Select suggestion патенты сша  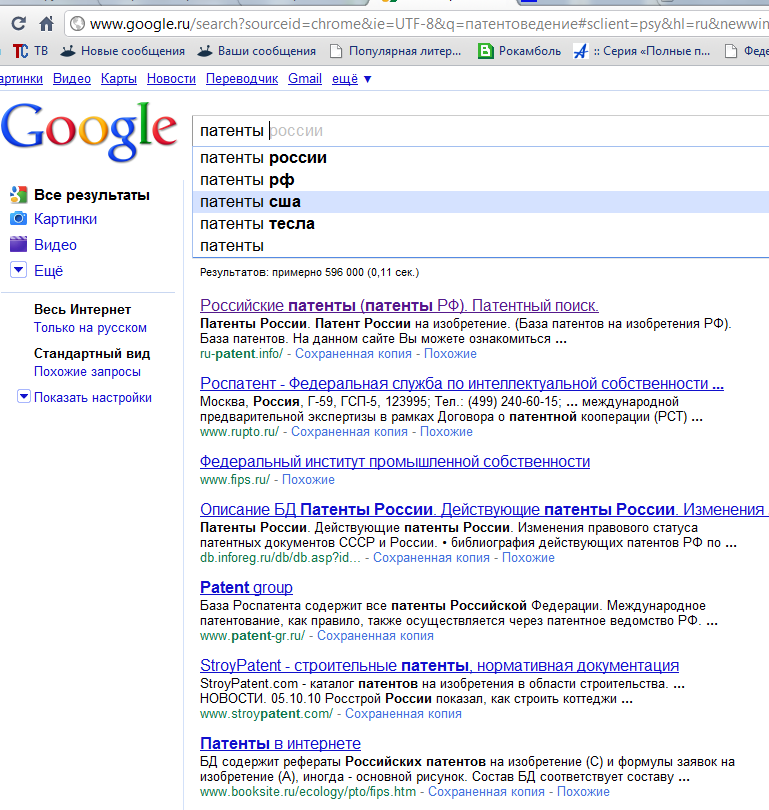point(480,202)
